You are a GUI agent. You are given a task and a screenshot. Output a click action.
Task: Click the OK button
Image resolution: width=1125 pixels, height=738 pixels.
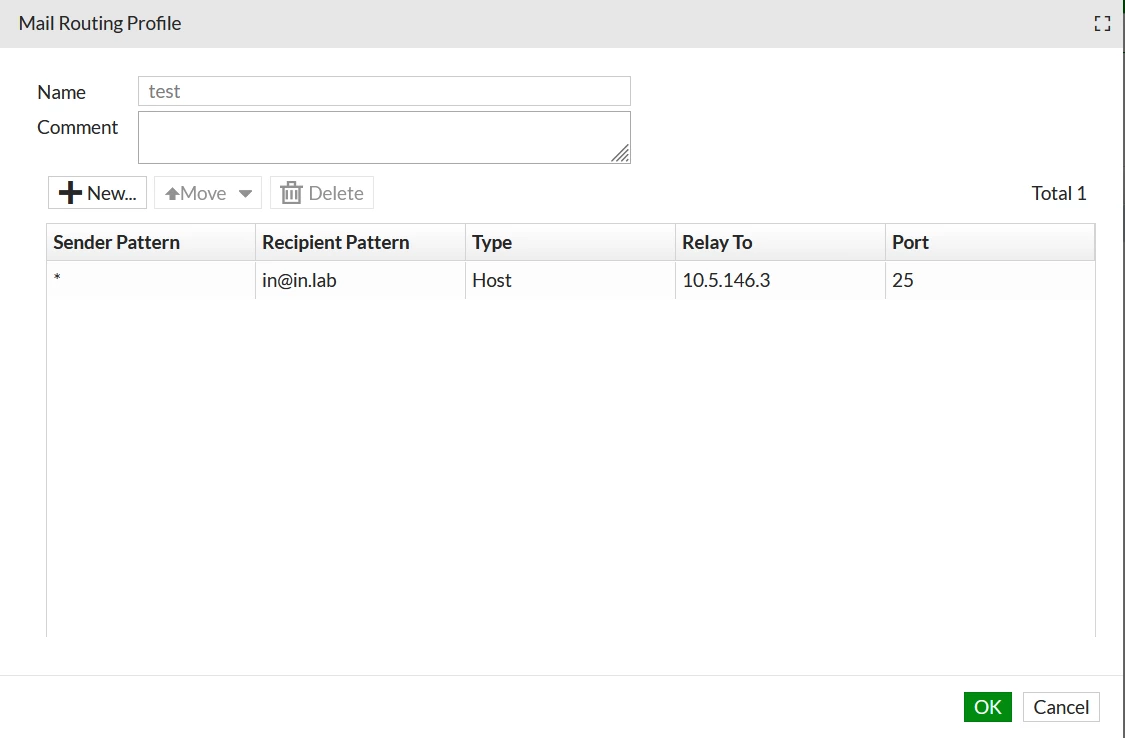click(x=987, y=706)
